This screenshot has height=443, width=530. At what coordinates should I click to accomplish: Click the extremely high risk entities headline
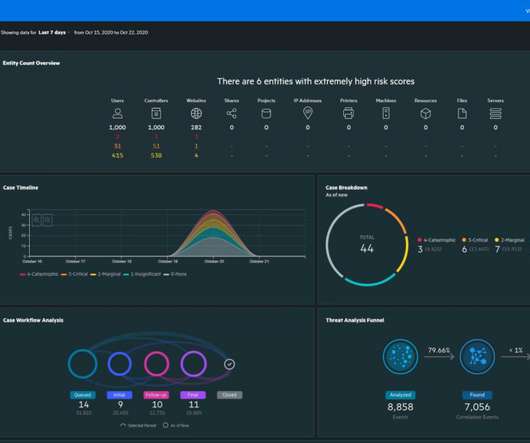pyautogui.click(x=316, y=81)
